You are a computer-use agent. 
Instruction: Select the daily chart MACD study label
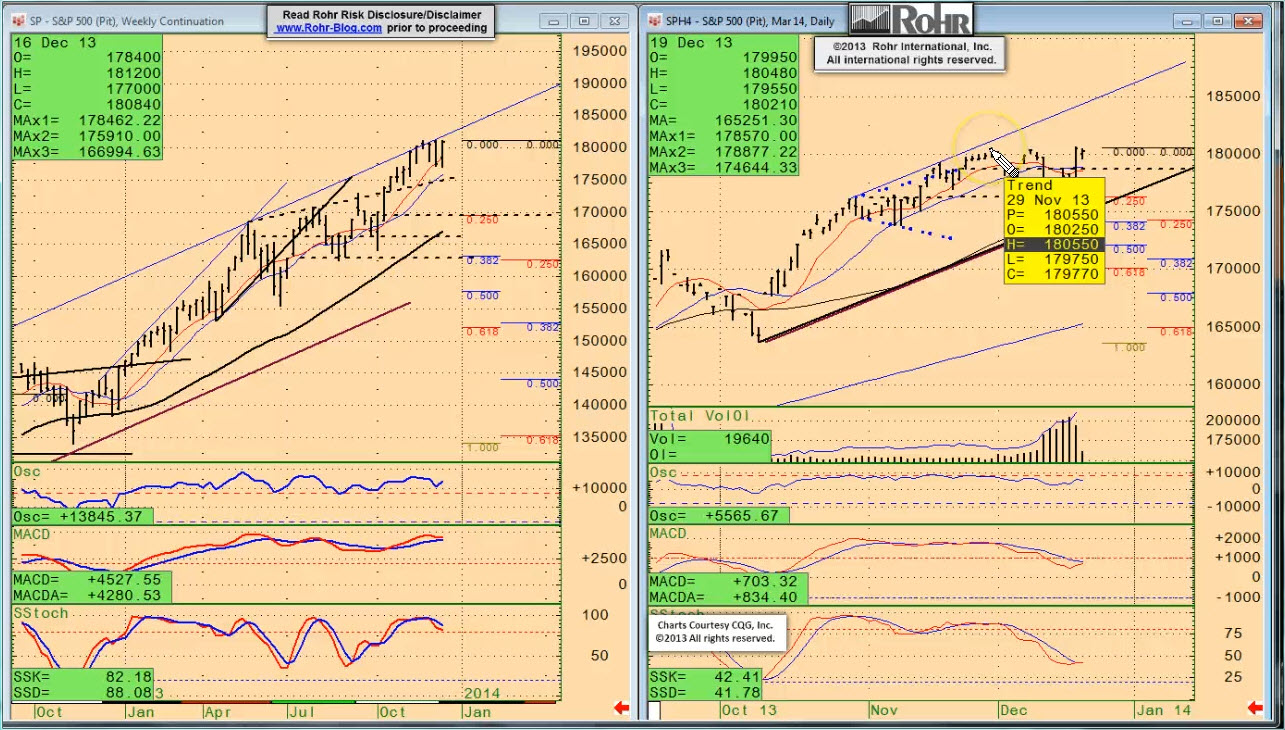click(668, 534)
